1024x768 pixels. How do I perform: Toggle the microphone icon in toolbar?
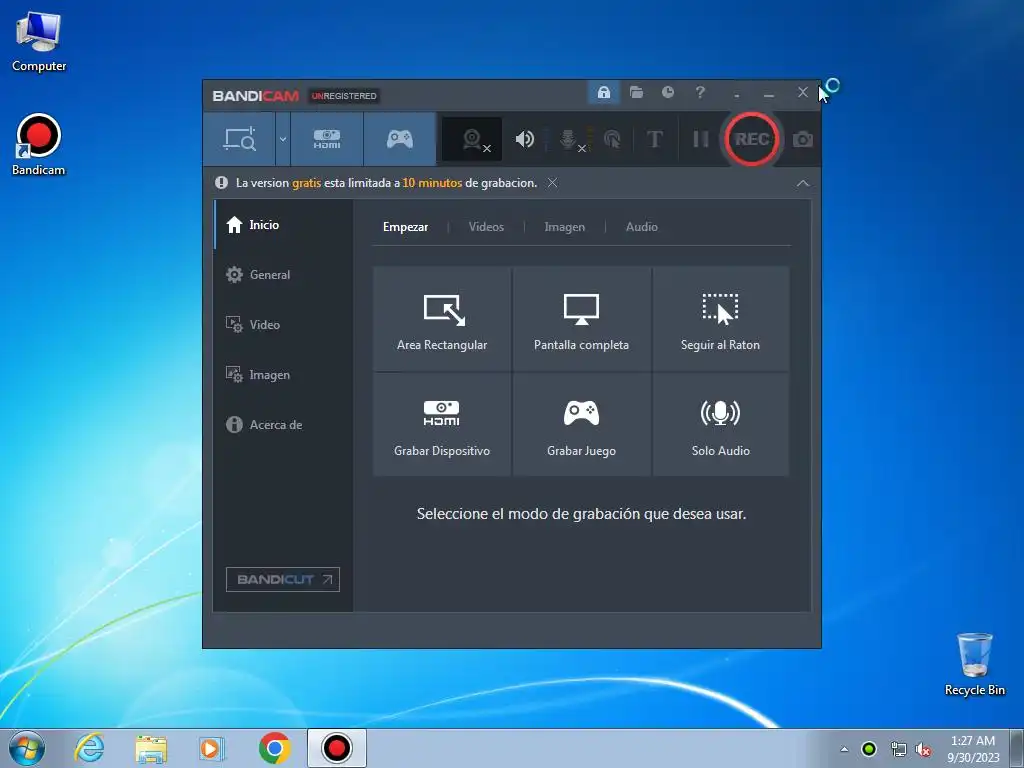pyautogui.click(x=569, y=139)
